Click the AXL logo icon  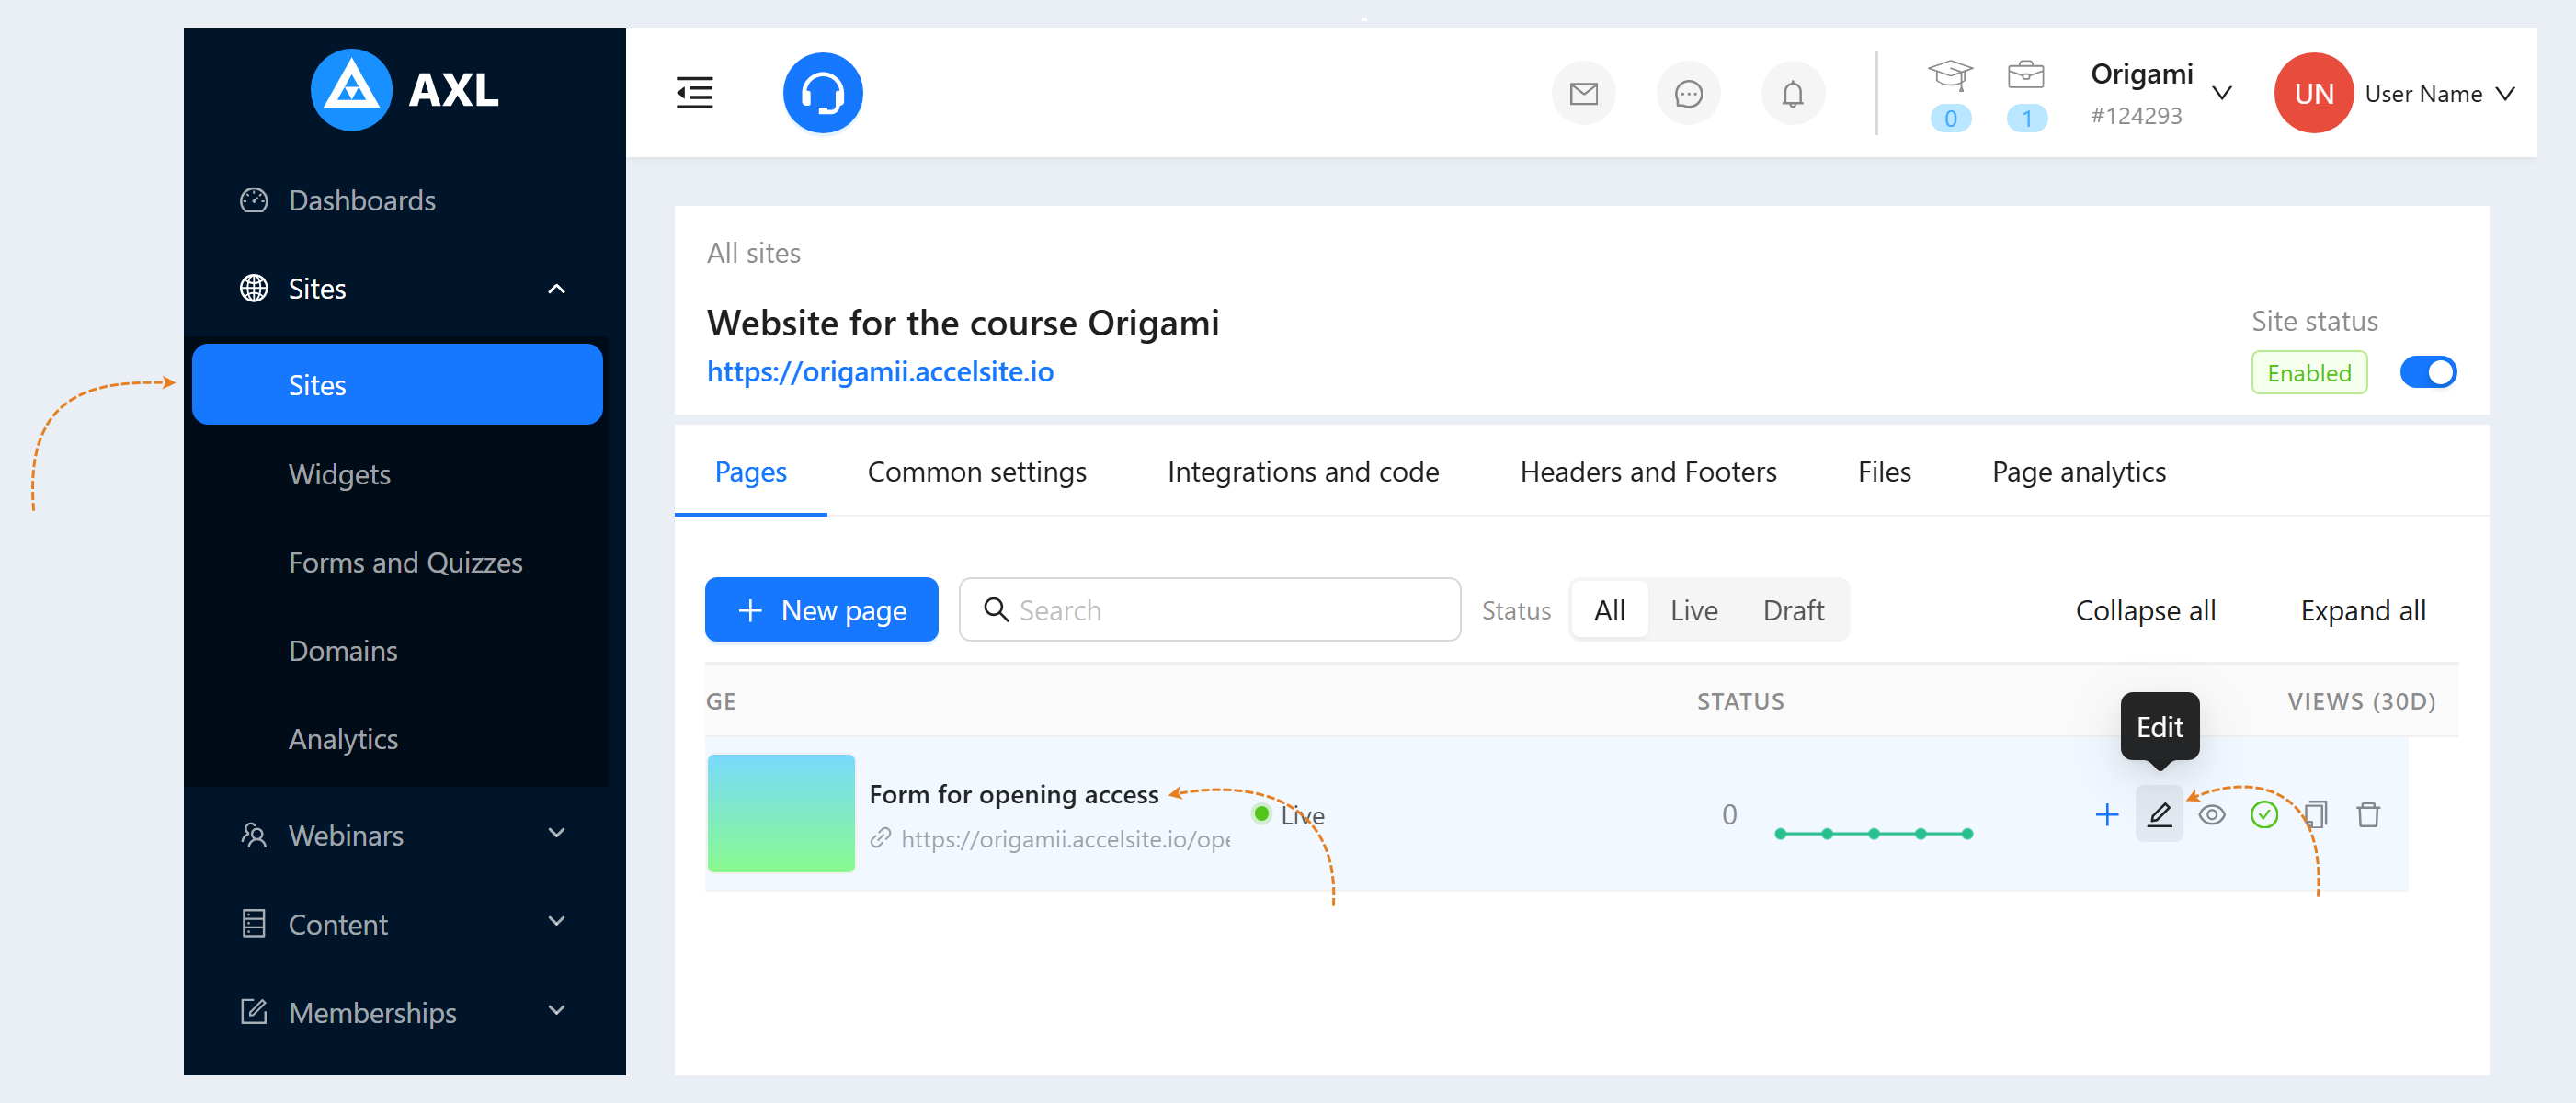(351, 90)
